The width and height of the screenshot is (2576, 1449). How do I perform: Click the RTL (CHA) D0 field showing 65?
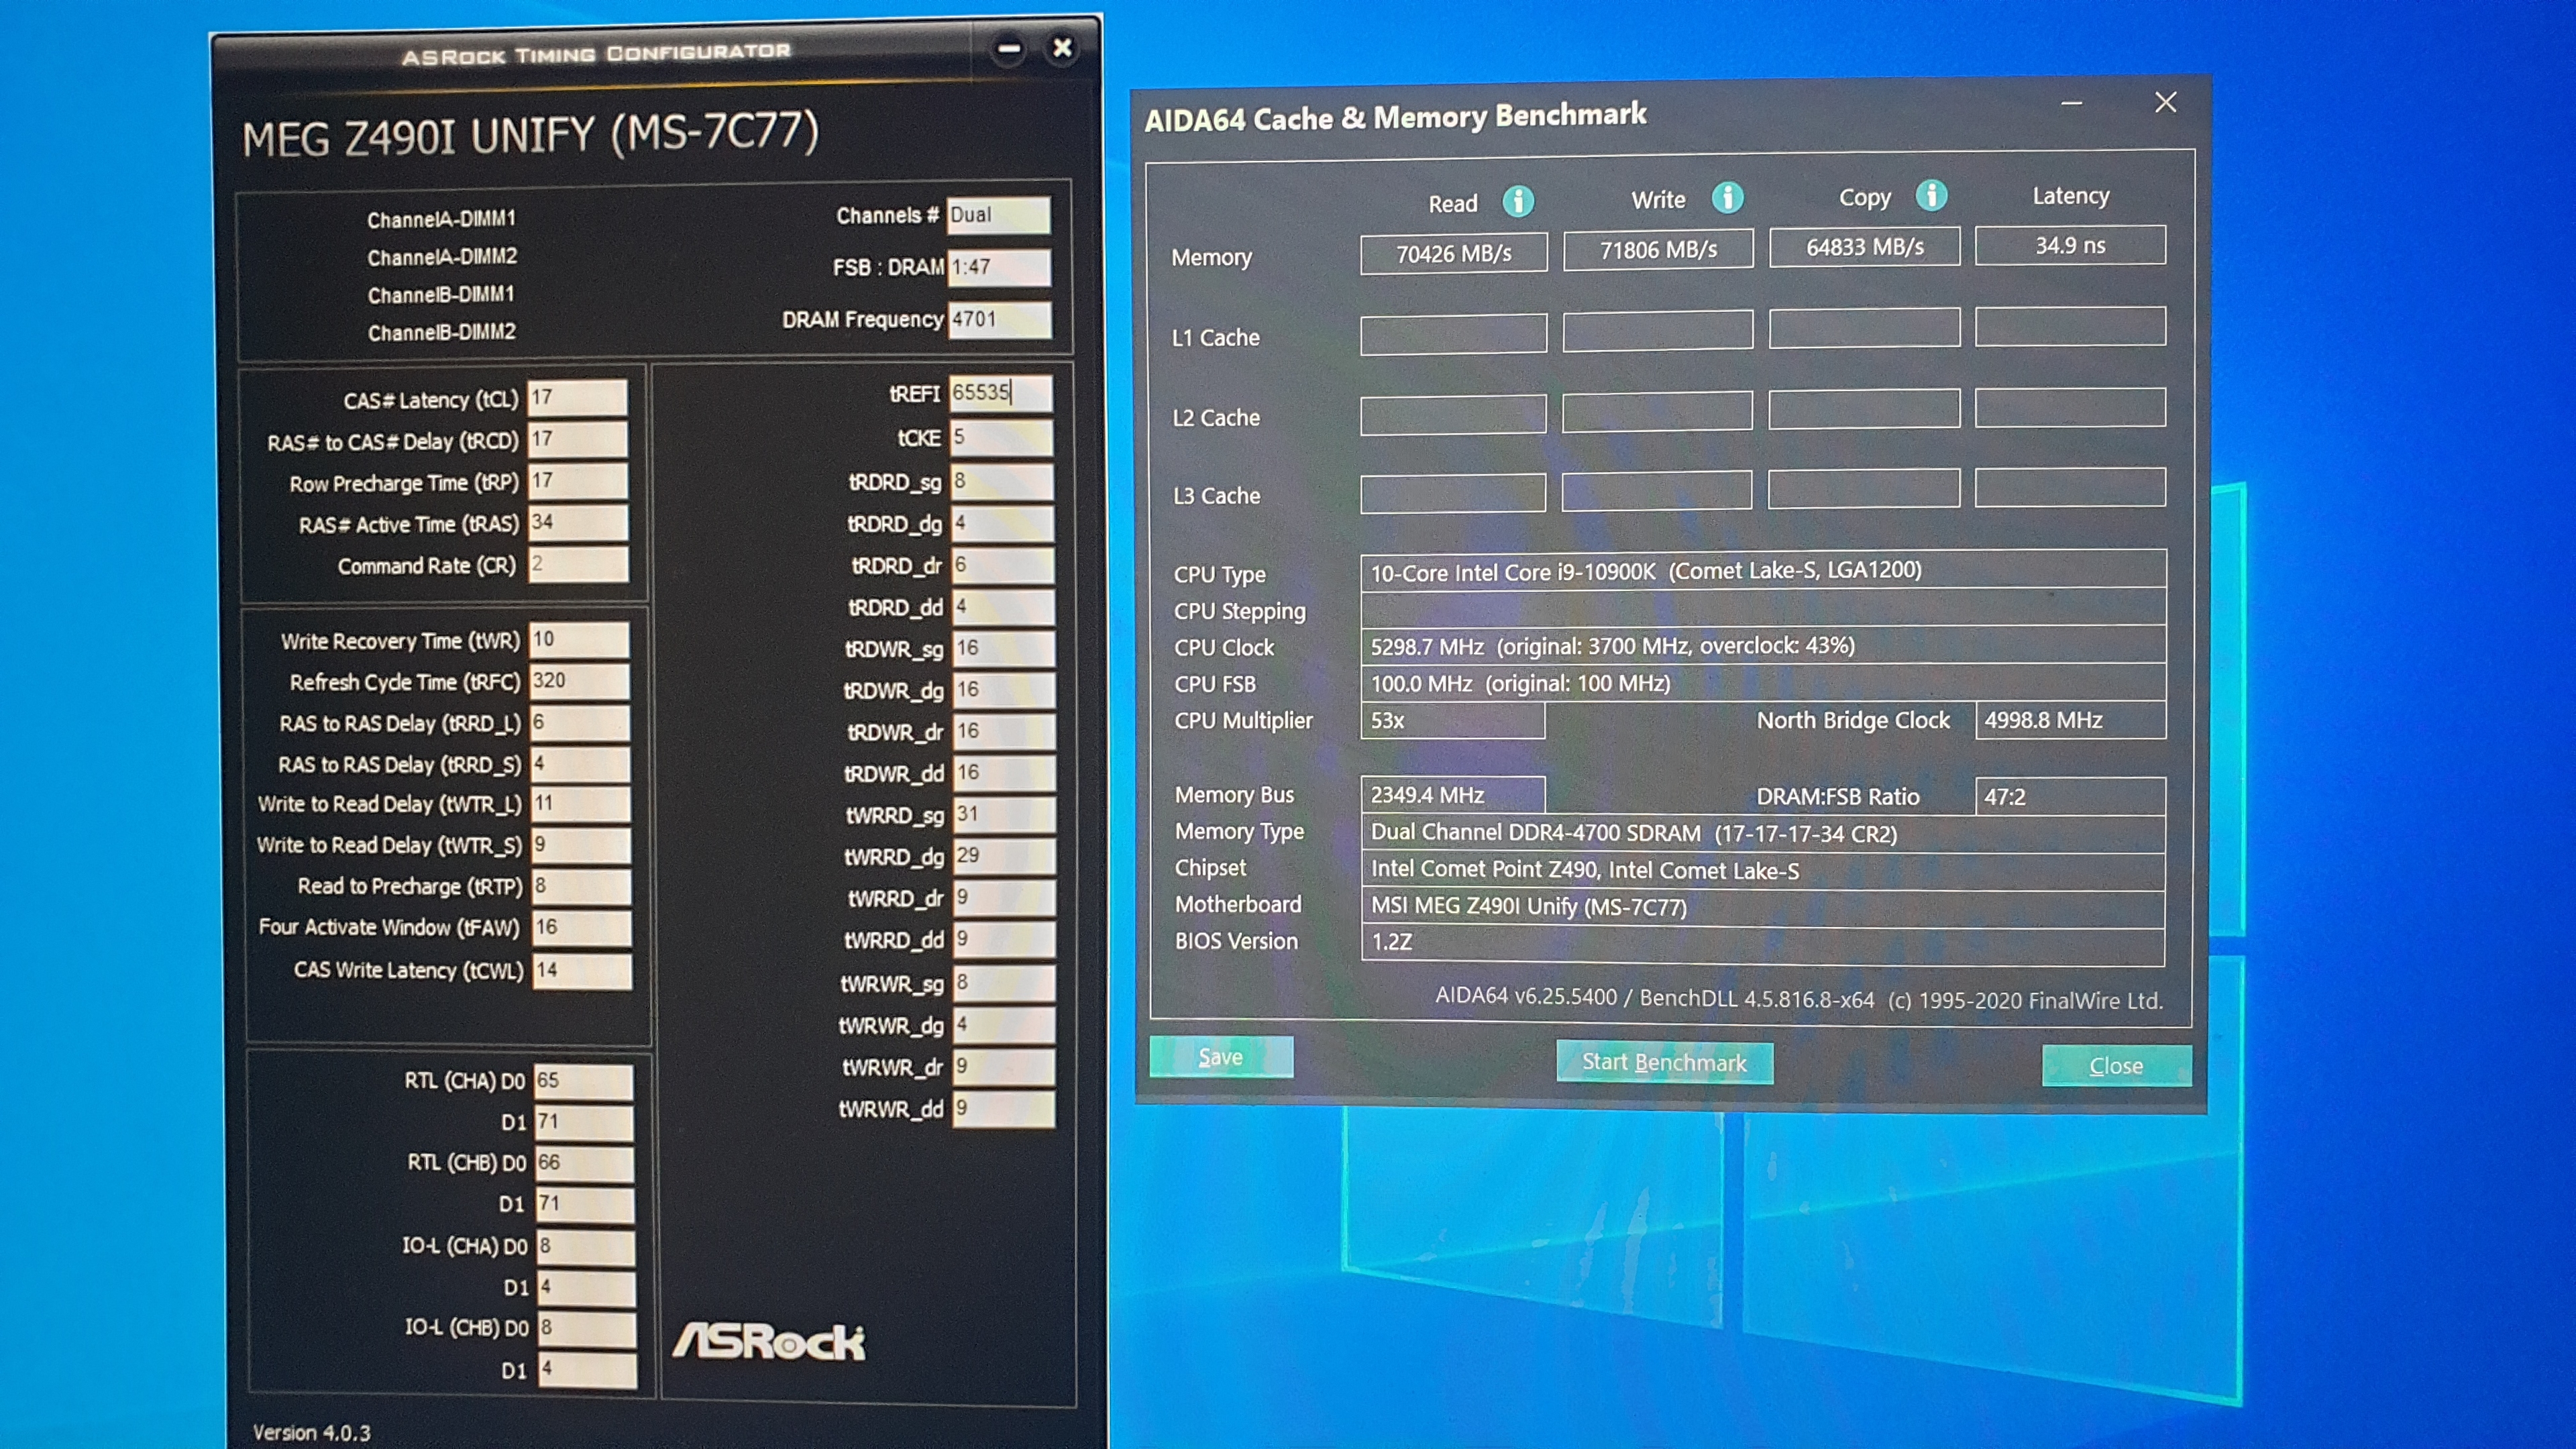coord(583,1081)
